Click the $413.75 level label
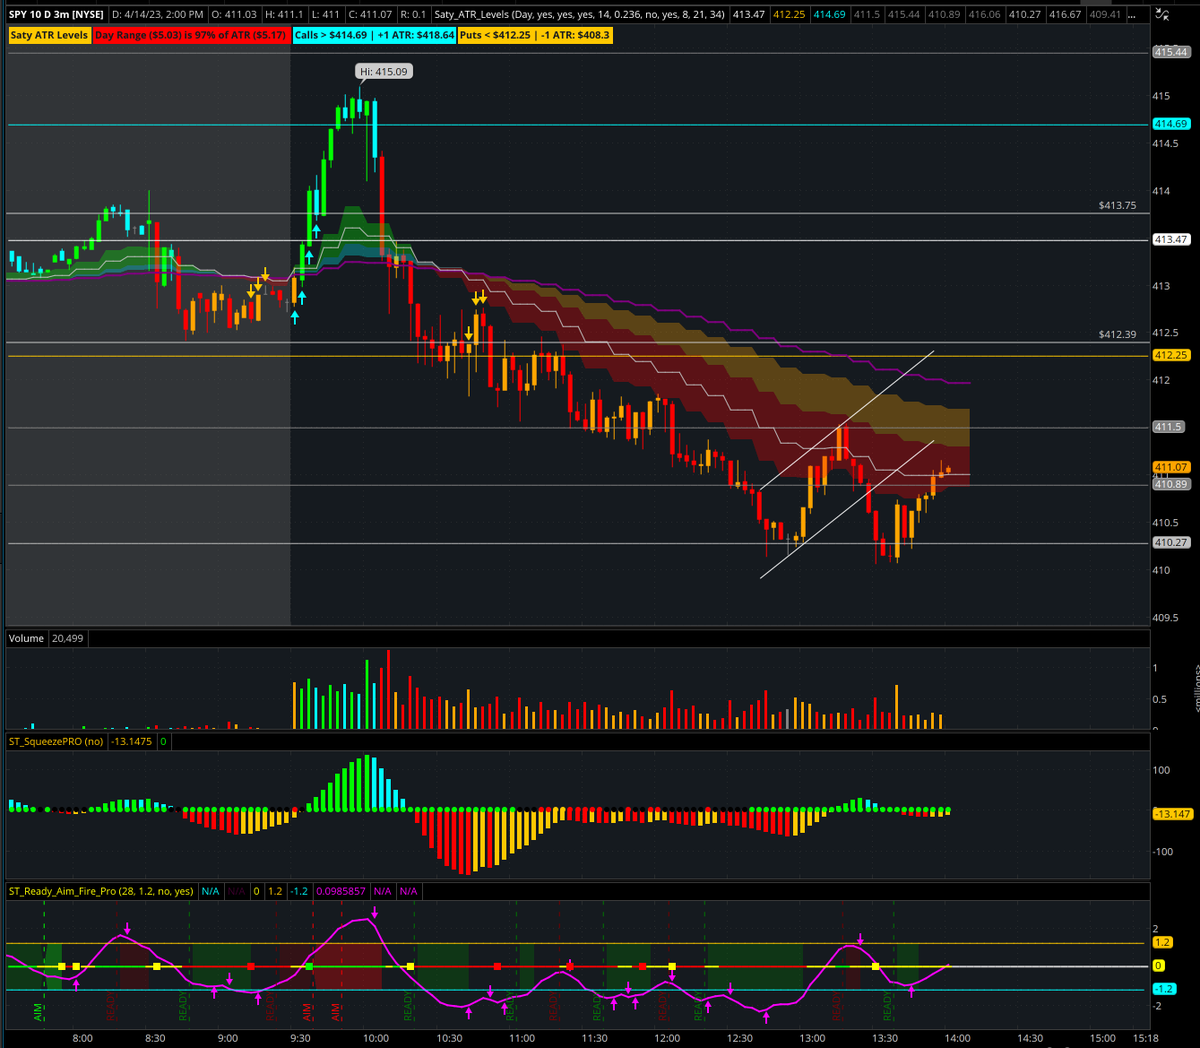This screenshot has width=1200, height=1048. (1117, 205)
